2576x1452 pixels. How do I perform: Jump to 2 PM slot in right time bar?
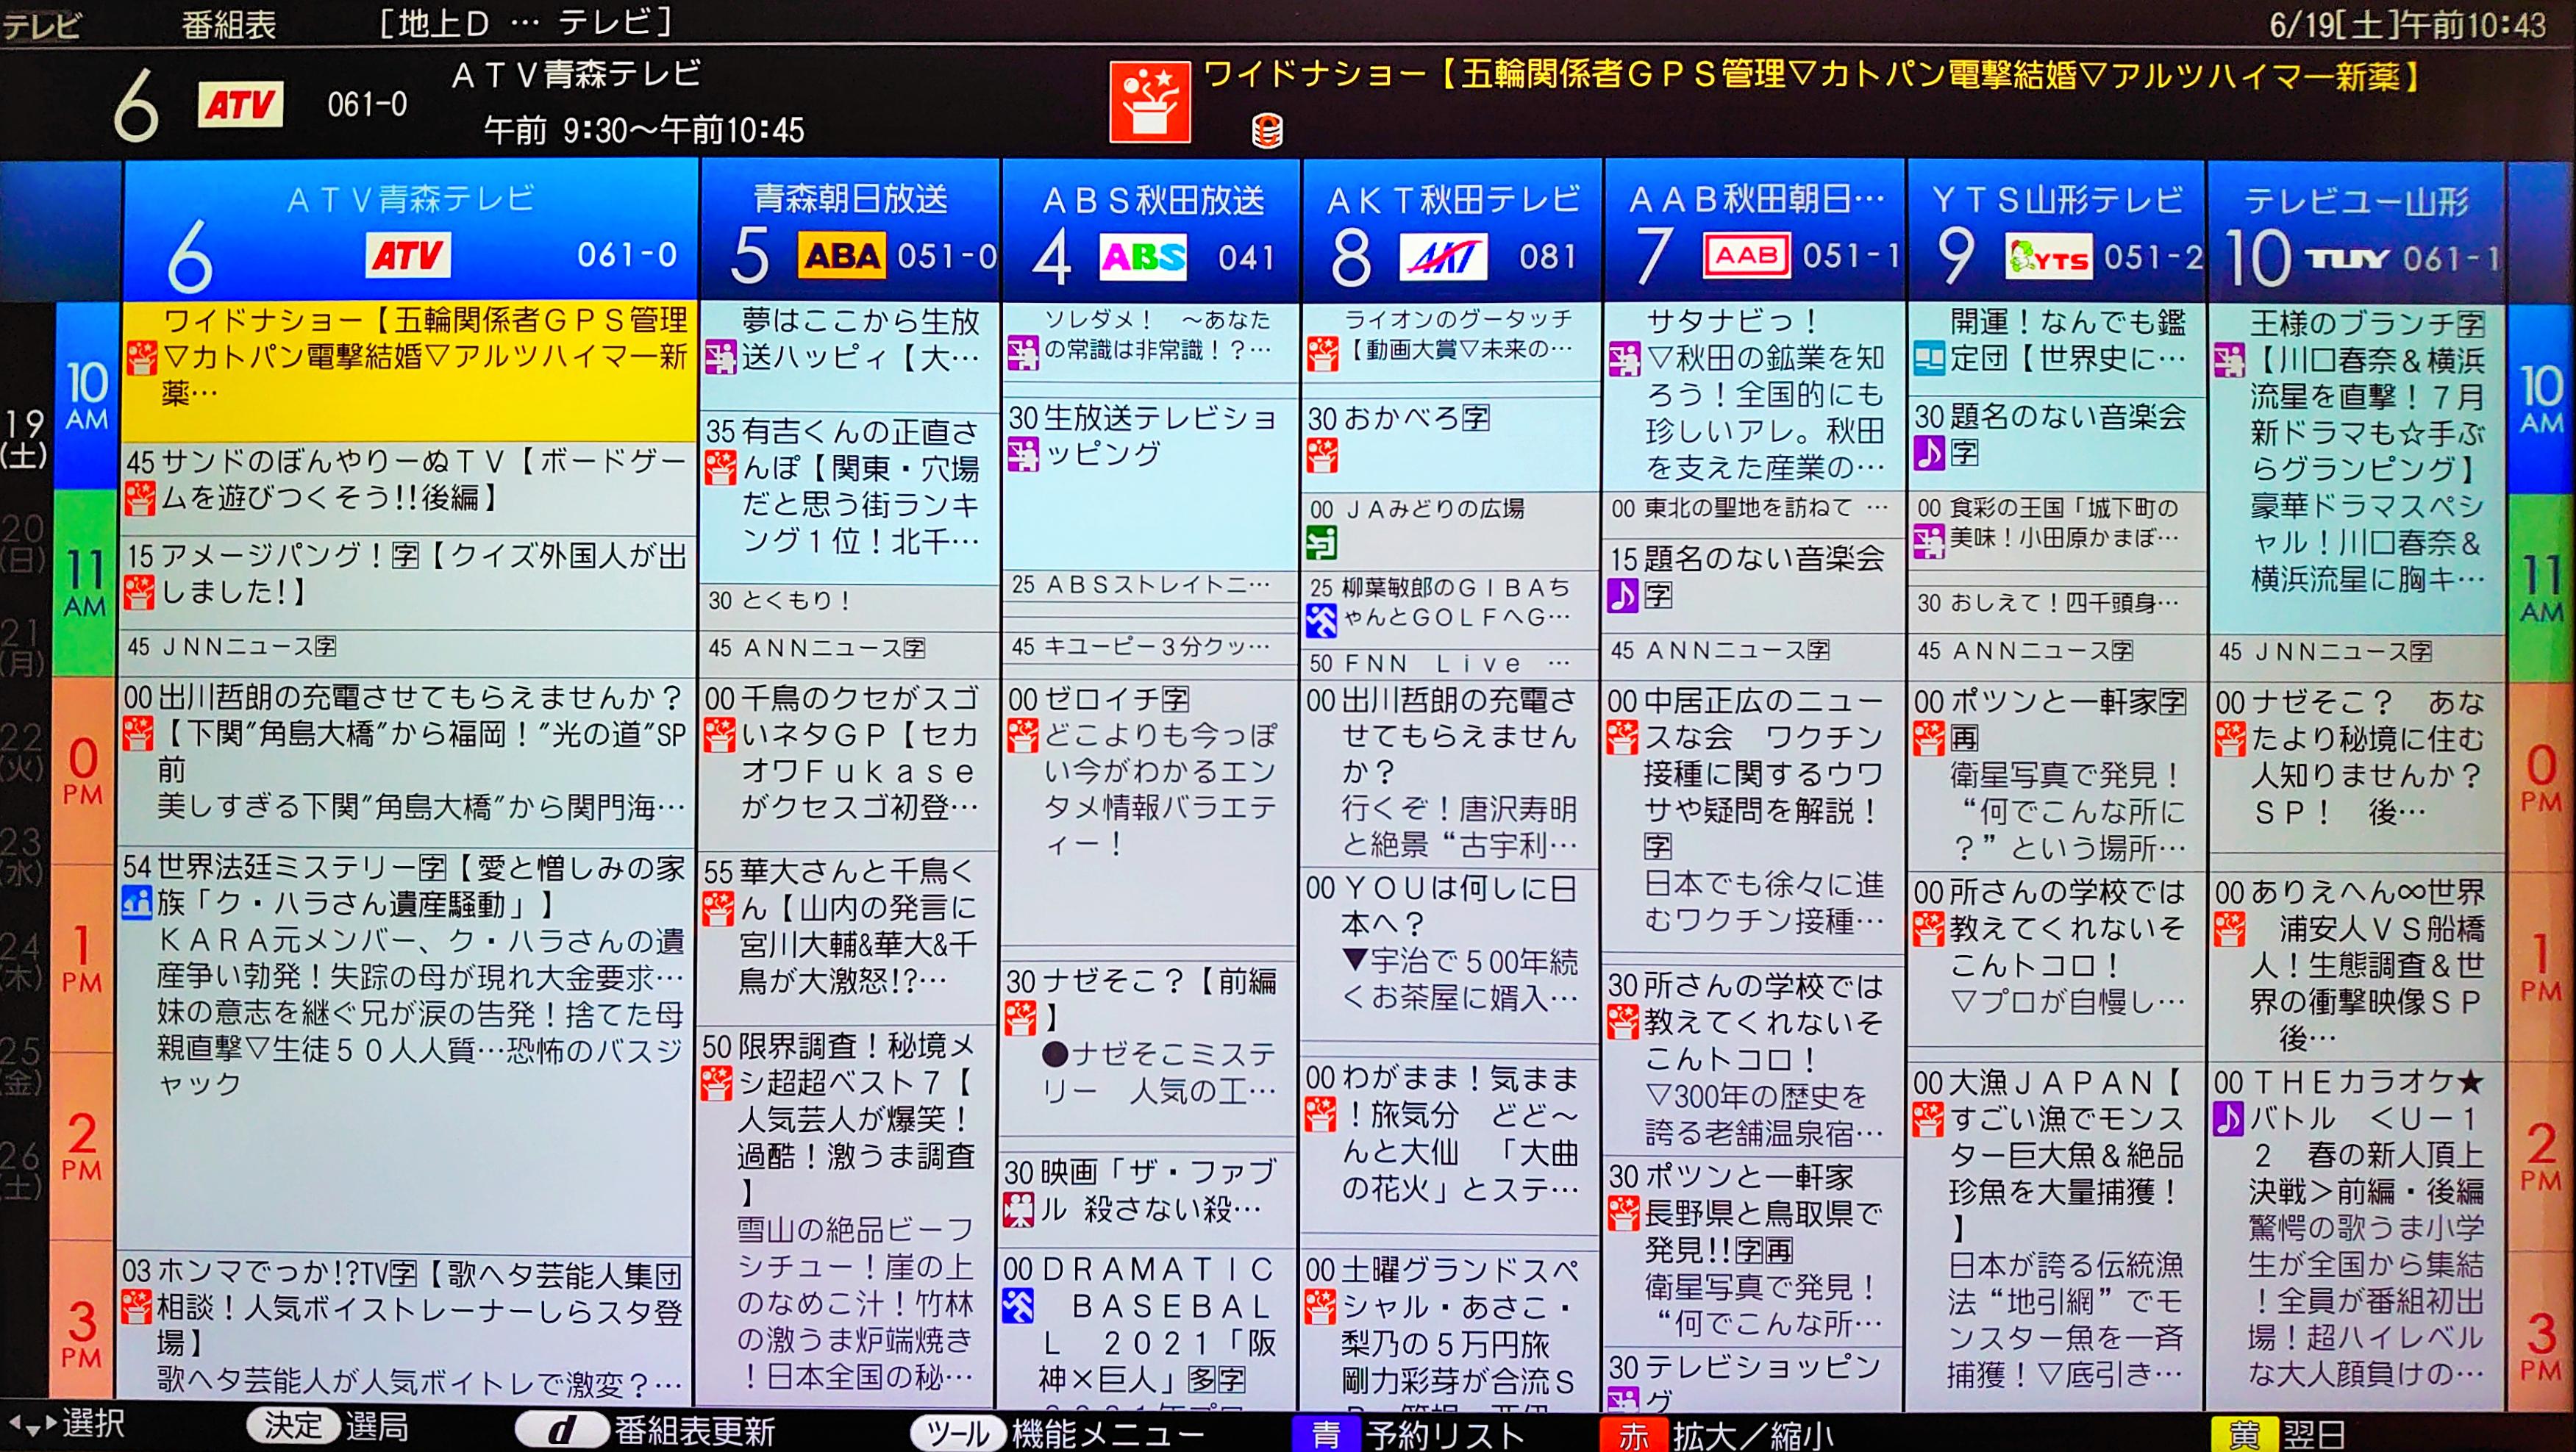pos(2542,1157)
